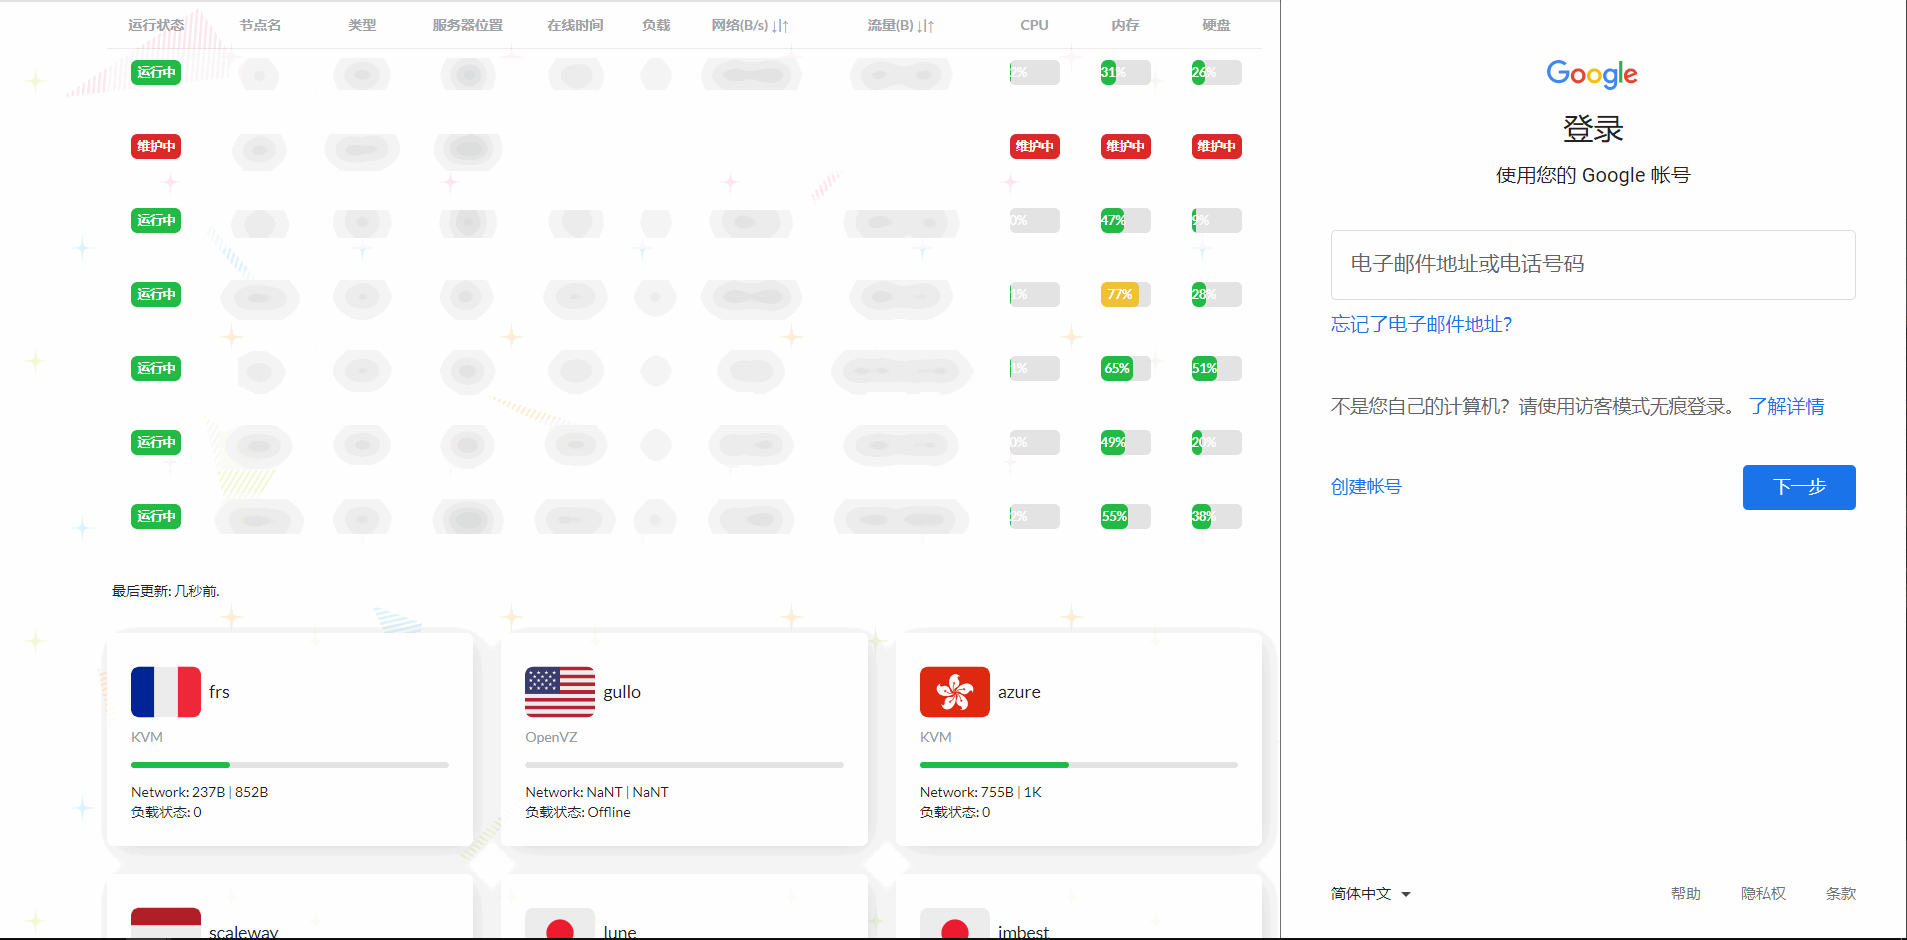Click the 51% disk usage bar
The image size is (1907, 940).
click(x=1216, y=368)
